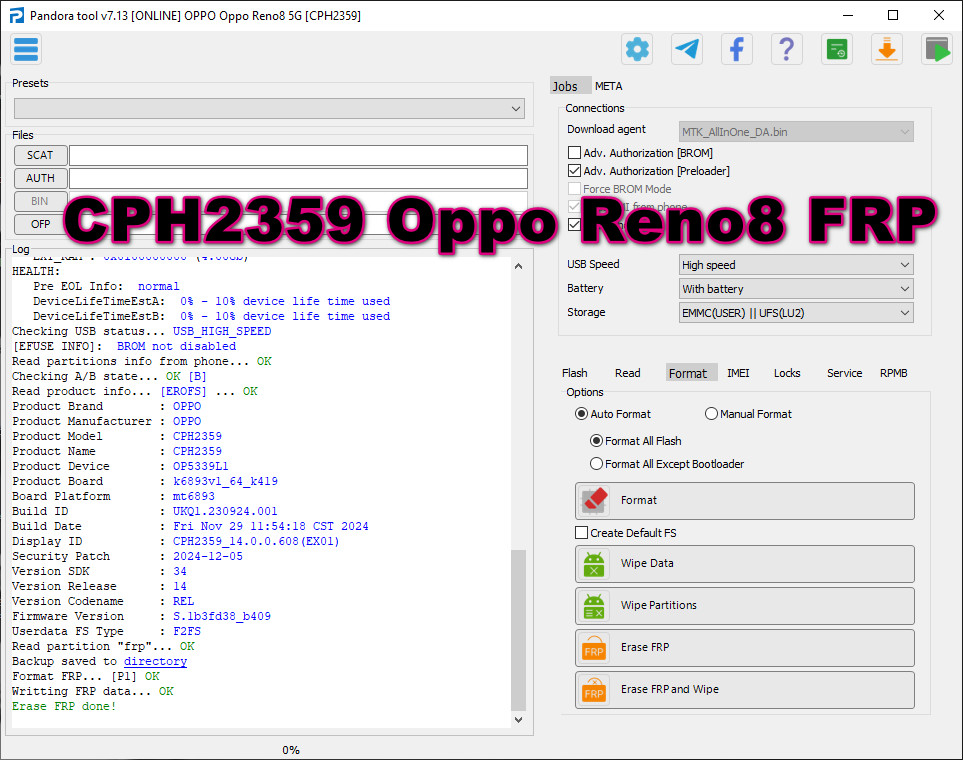
Task: Click the BIN file button
Action: pos(40,201)
